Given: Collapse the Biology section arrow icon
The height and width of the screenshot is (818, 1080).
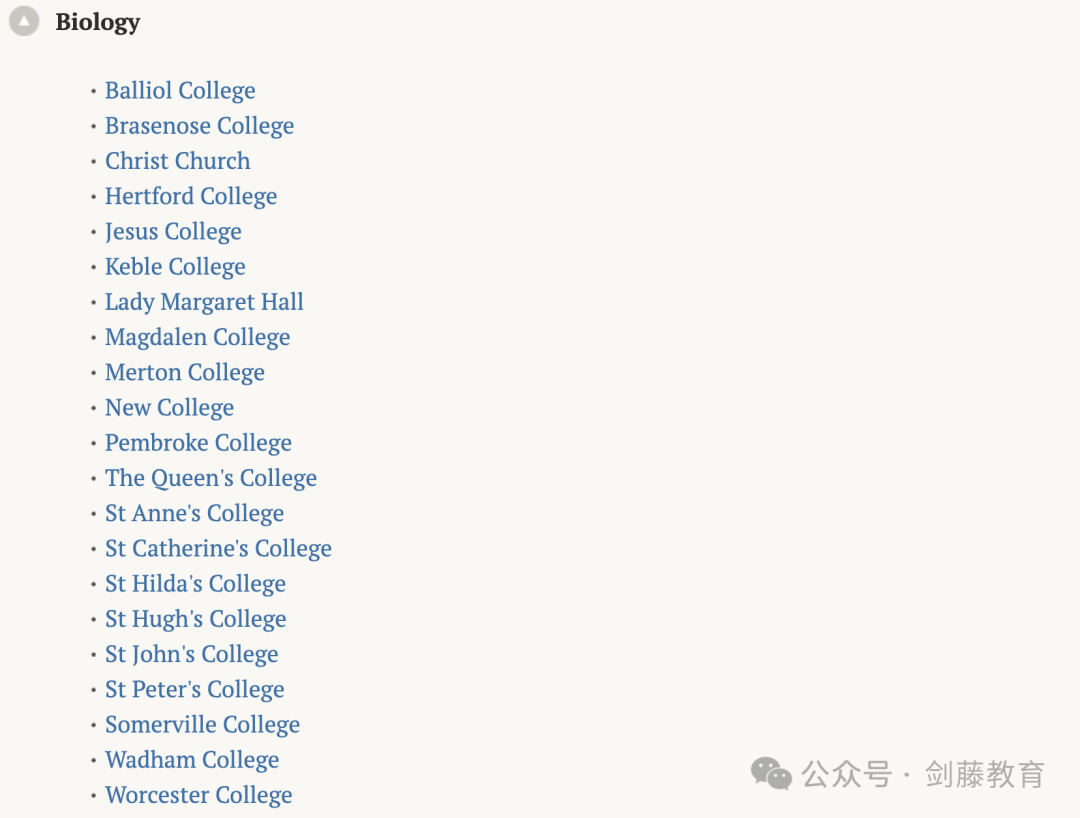Looking at the screenshot, I should [x=24, y=21].
